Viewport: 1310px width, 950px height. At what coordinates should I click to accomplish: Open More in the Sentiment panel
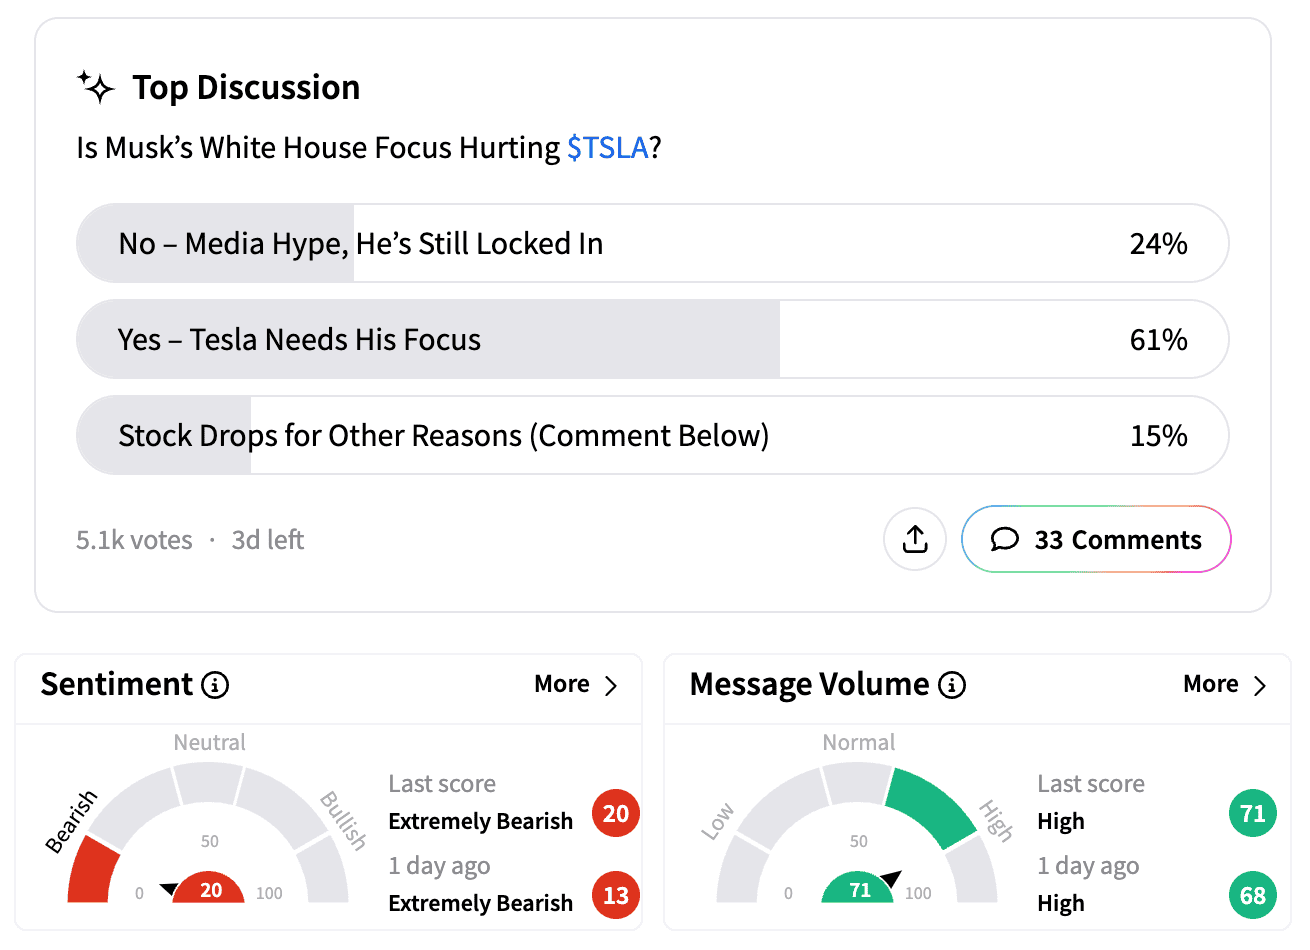(576, 684)
